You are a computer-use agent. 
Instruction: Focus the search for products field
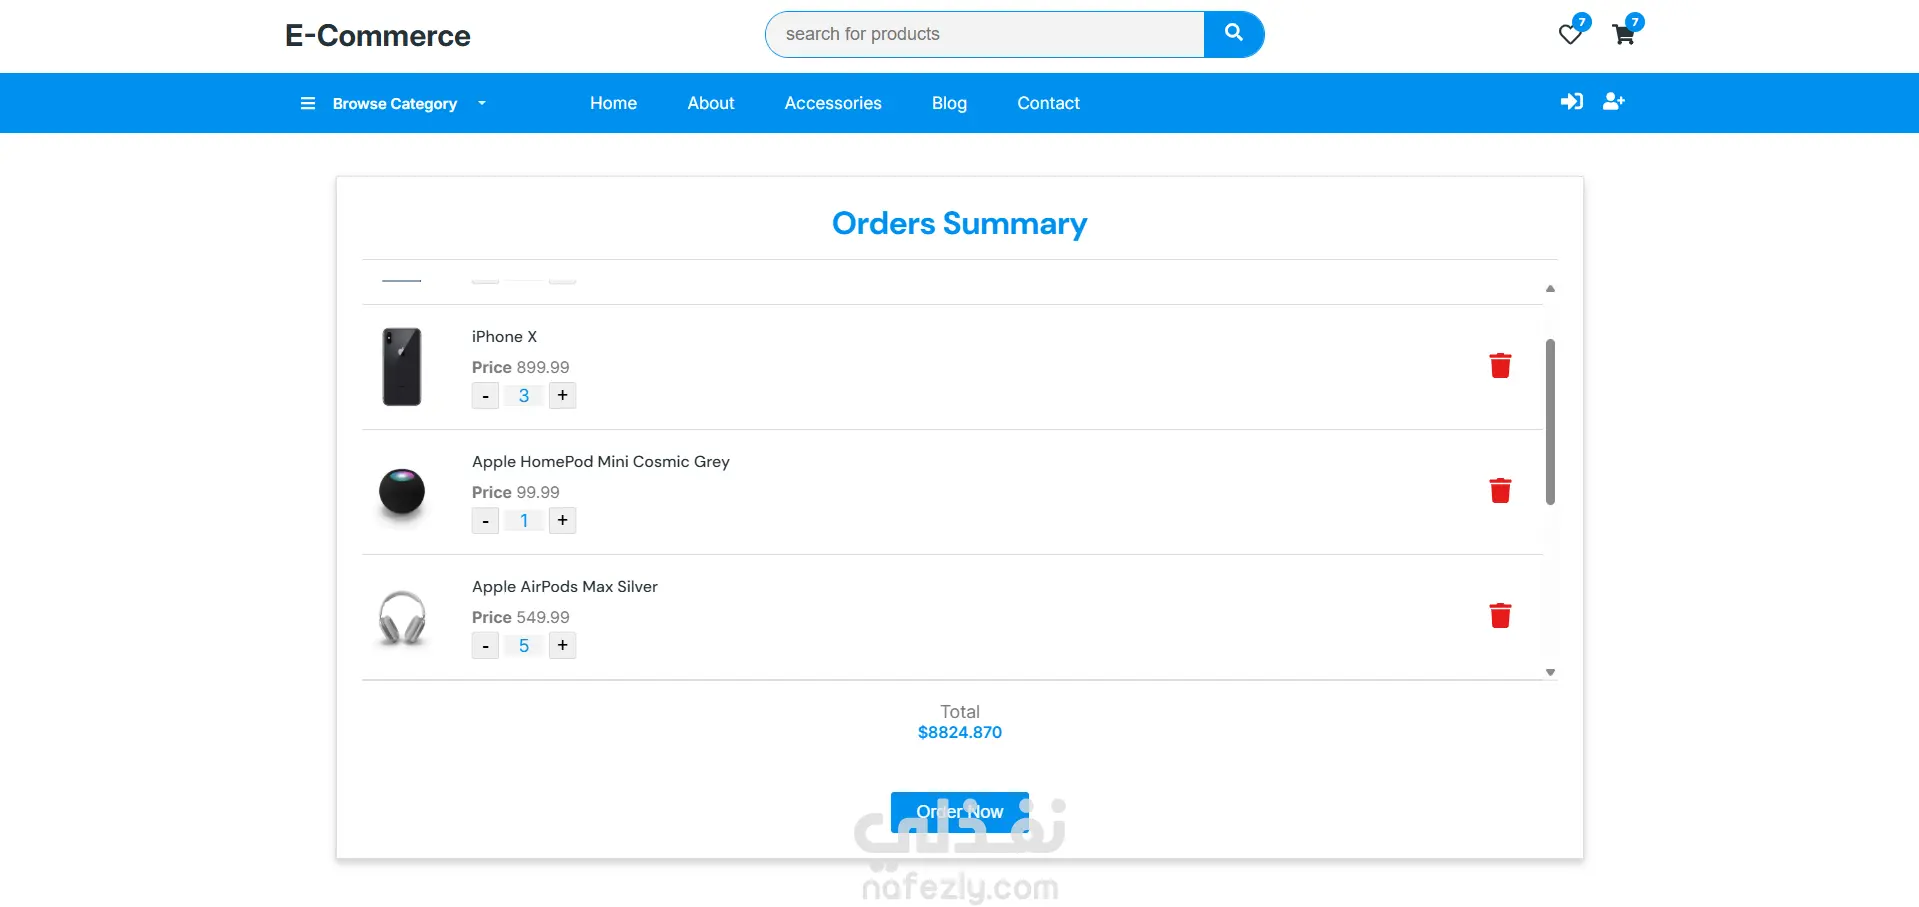[x=985, y=34]
